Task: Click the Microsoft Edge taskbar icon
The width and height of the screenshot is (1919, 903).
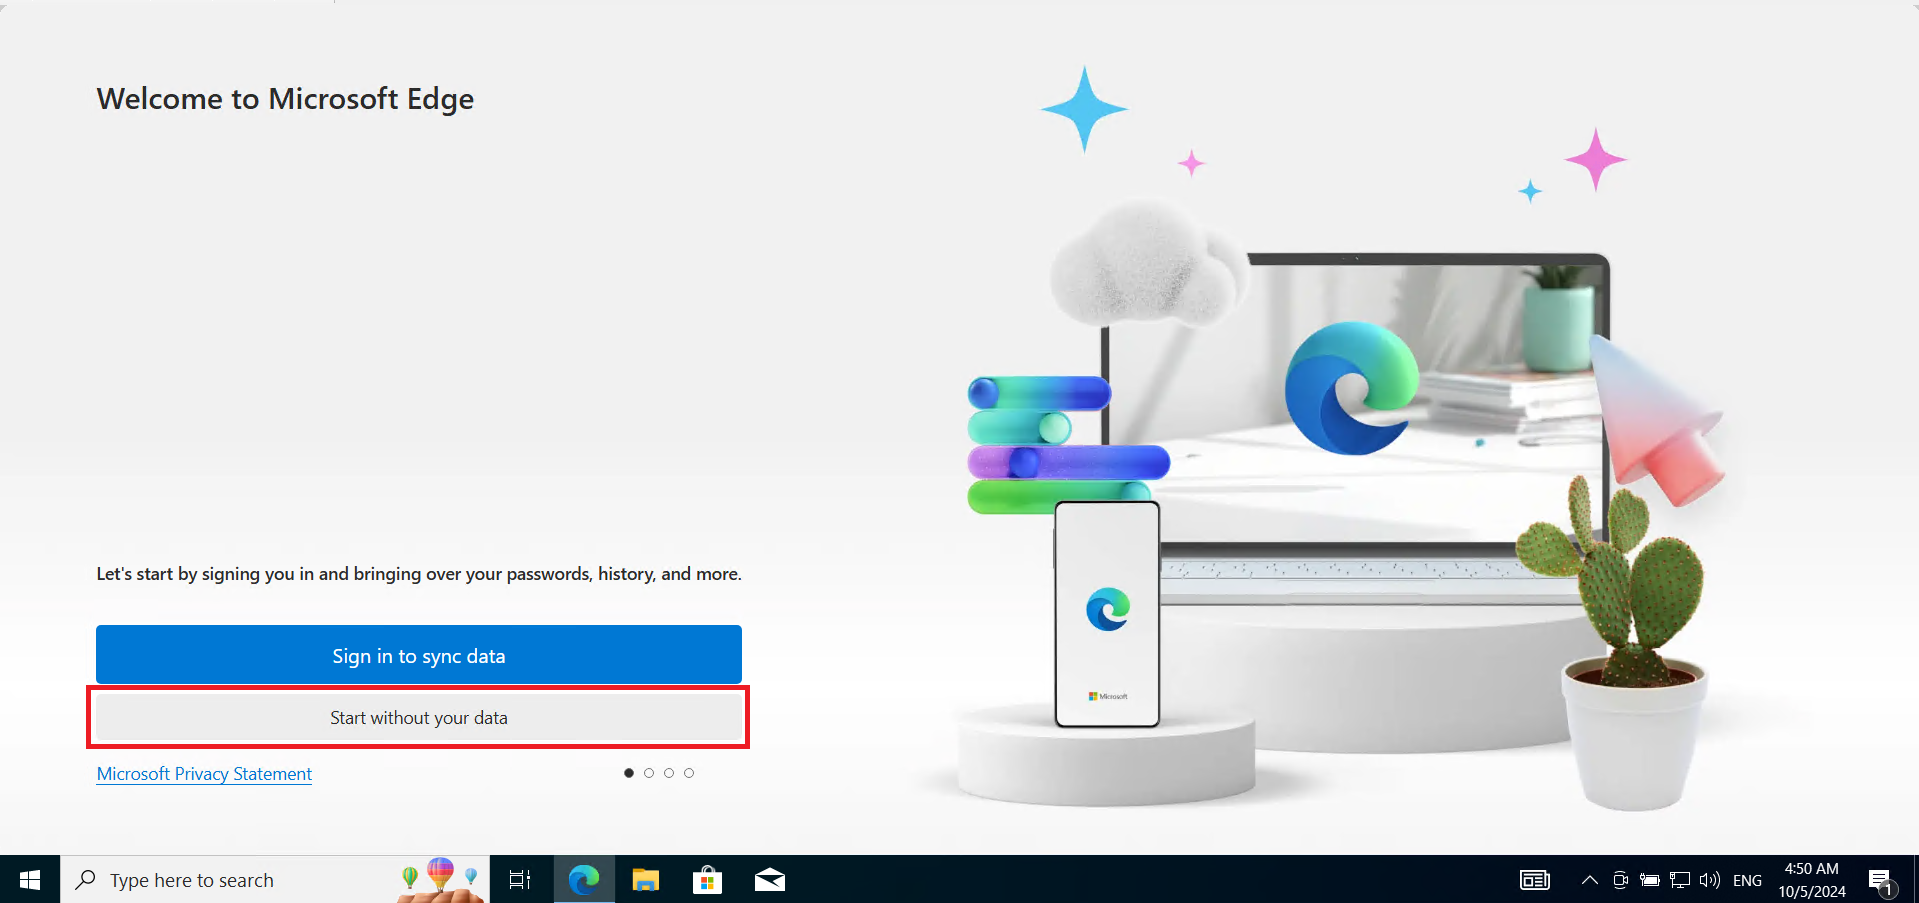Action: point(584,879)
